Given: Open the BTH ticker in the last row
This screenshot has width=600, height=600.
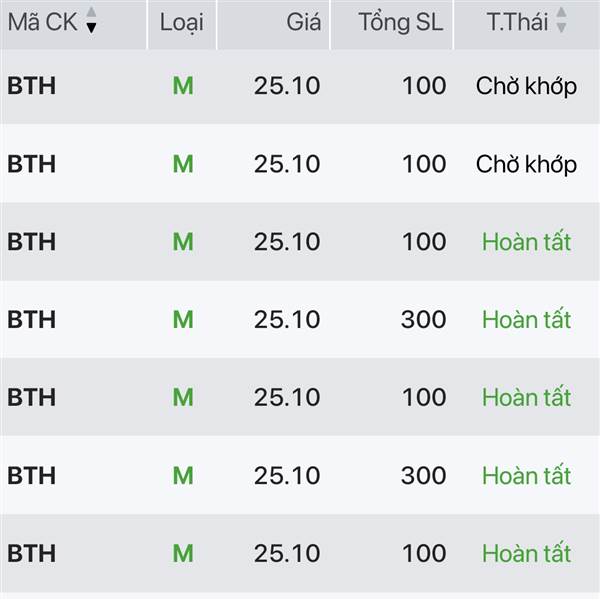Looking at the screenshot, I should click(31, 553).
